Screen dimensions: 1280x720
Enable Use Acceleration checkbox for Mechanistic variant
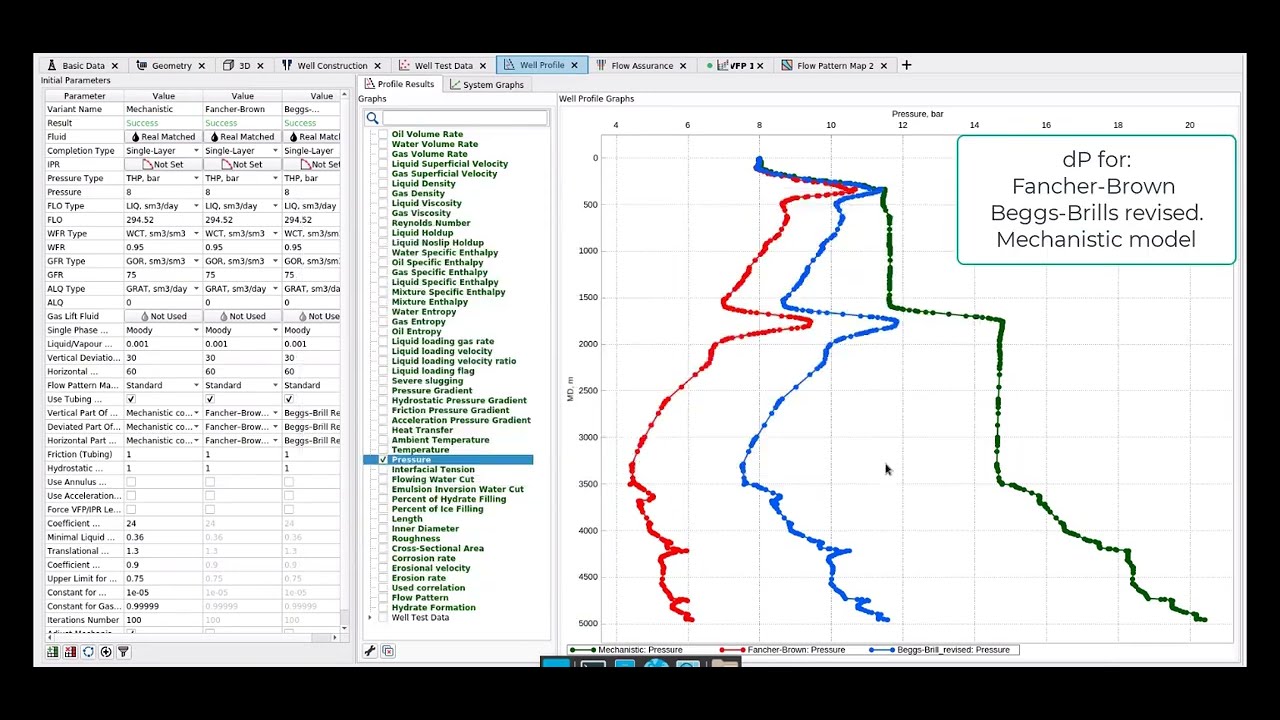131,496
